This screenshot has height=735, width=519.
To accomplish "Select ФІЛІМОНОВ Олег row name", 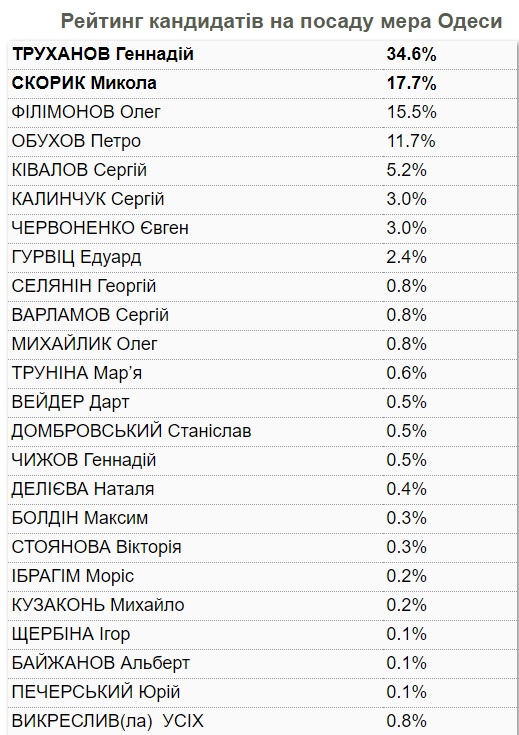I will (86, 112).
